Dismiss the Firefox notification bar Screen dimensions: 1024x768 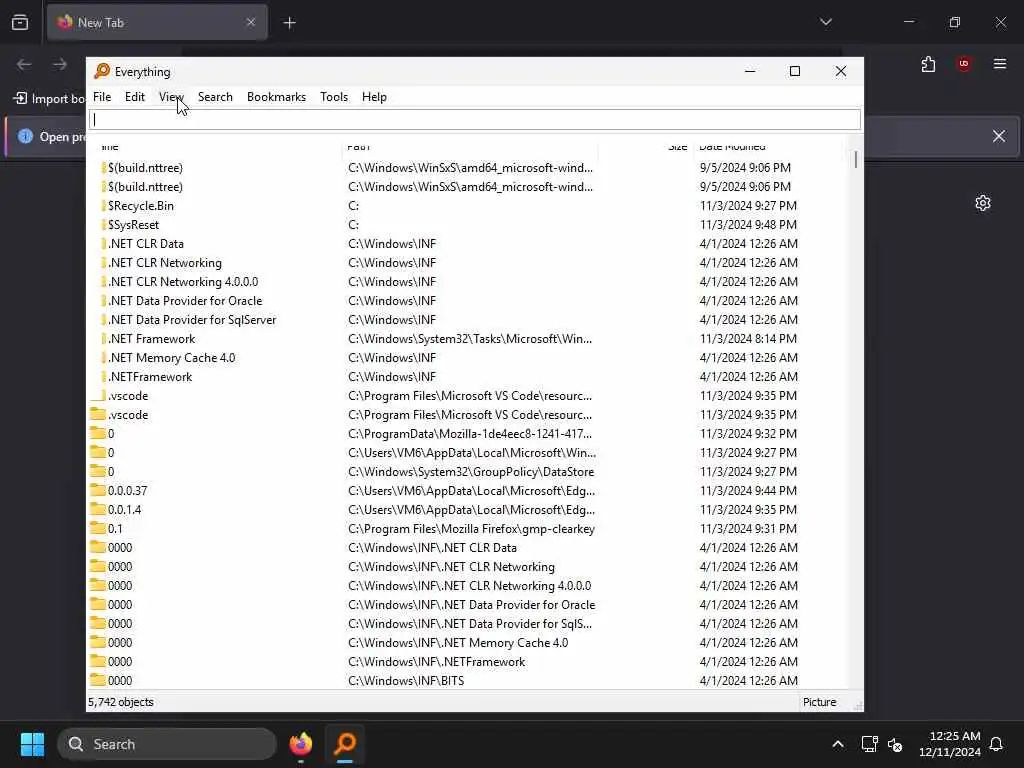pyautogui.click(x=999, y=136)
